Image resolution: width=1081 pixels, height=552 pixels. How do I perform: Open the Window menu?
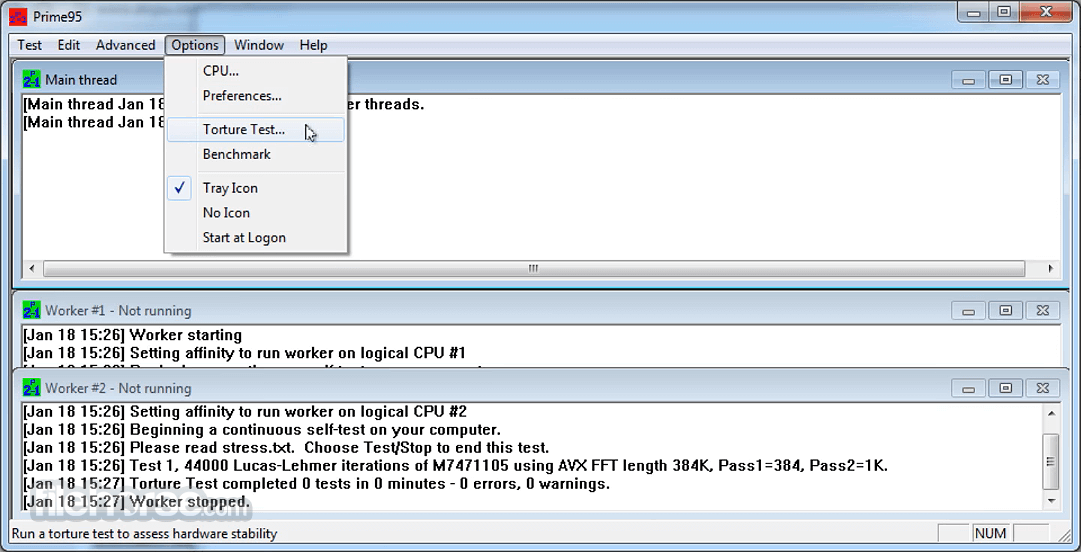point(259,45)
